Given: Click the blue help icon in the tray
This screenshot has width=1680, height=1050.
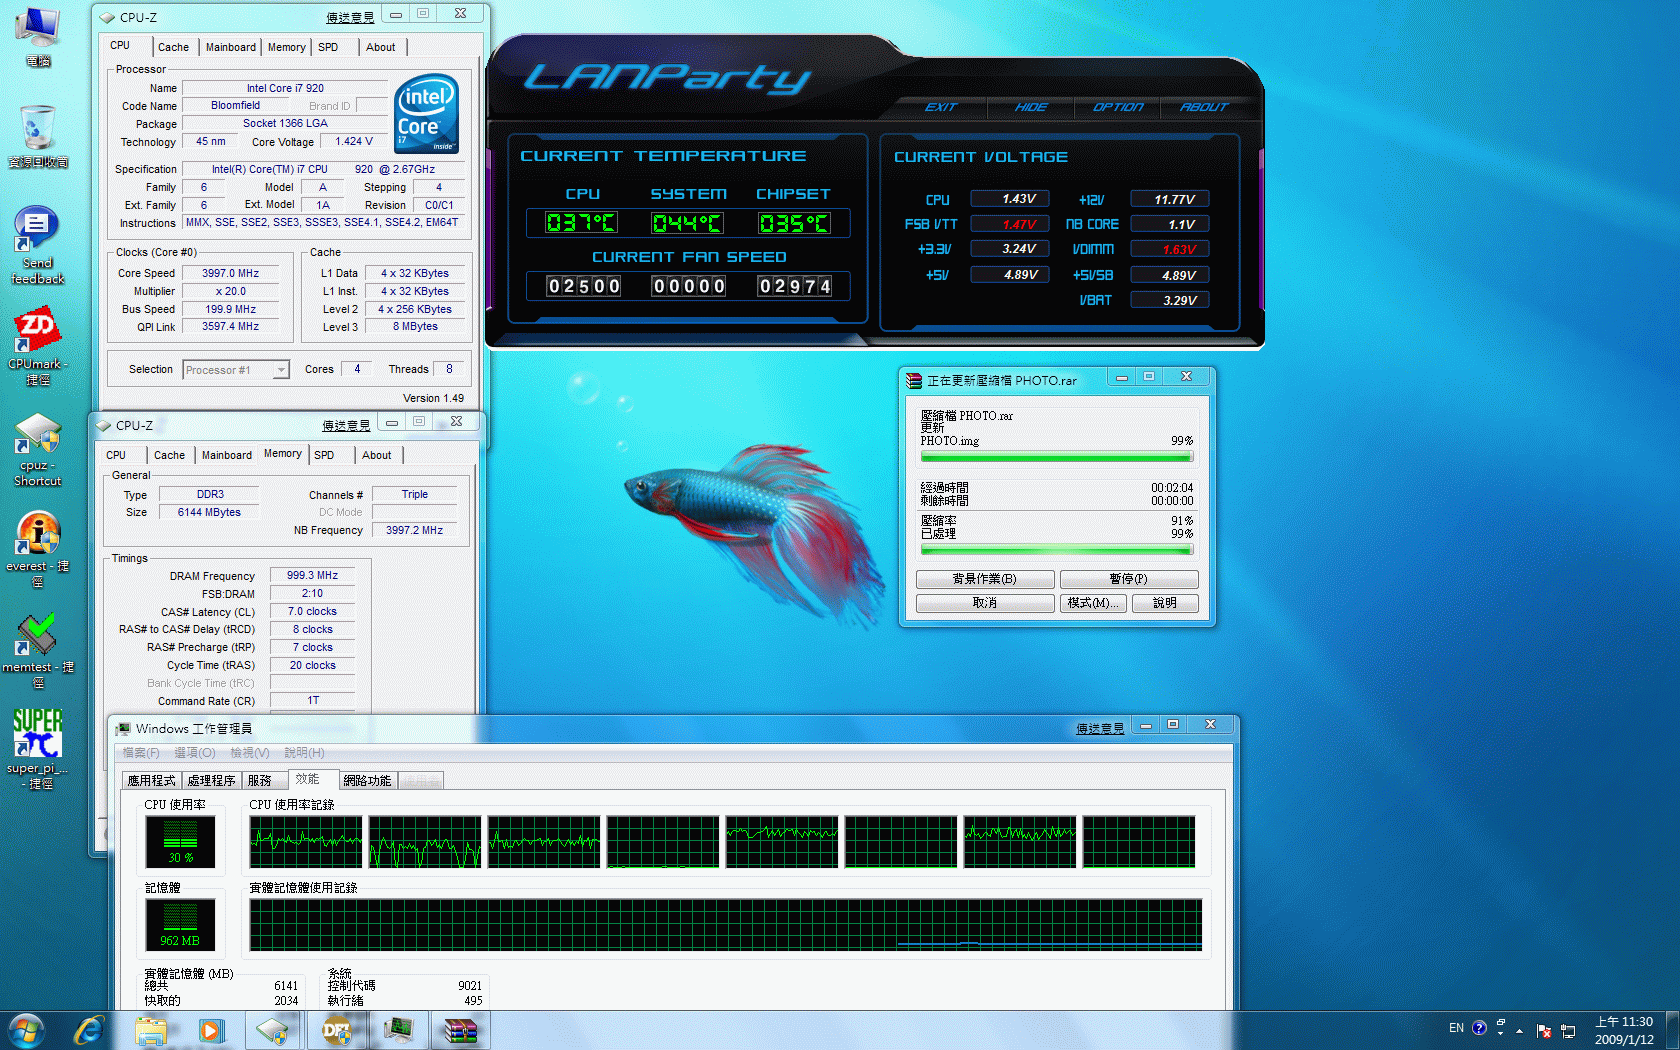Looking at the screenshot, I should pyautogui.click(x=1479, y=1028).
